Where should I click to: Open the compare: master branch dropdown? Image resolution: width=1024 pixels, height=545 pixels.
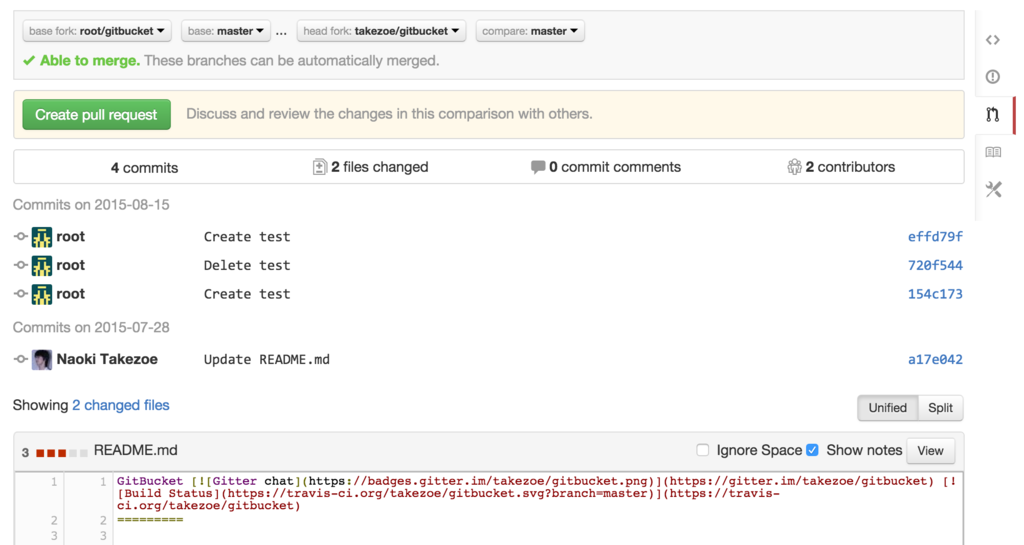(x=530, y=31)
